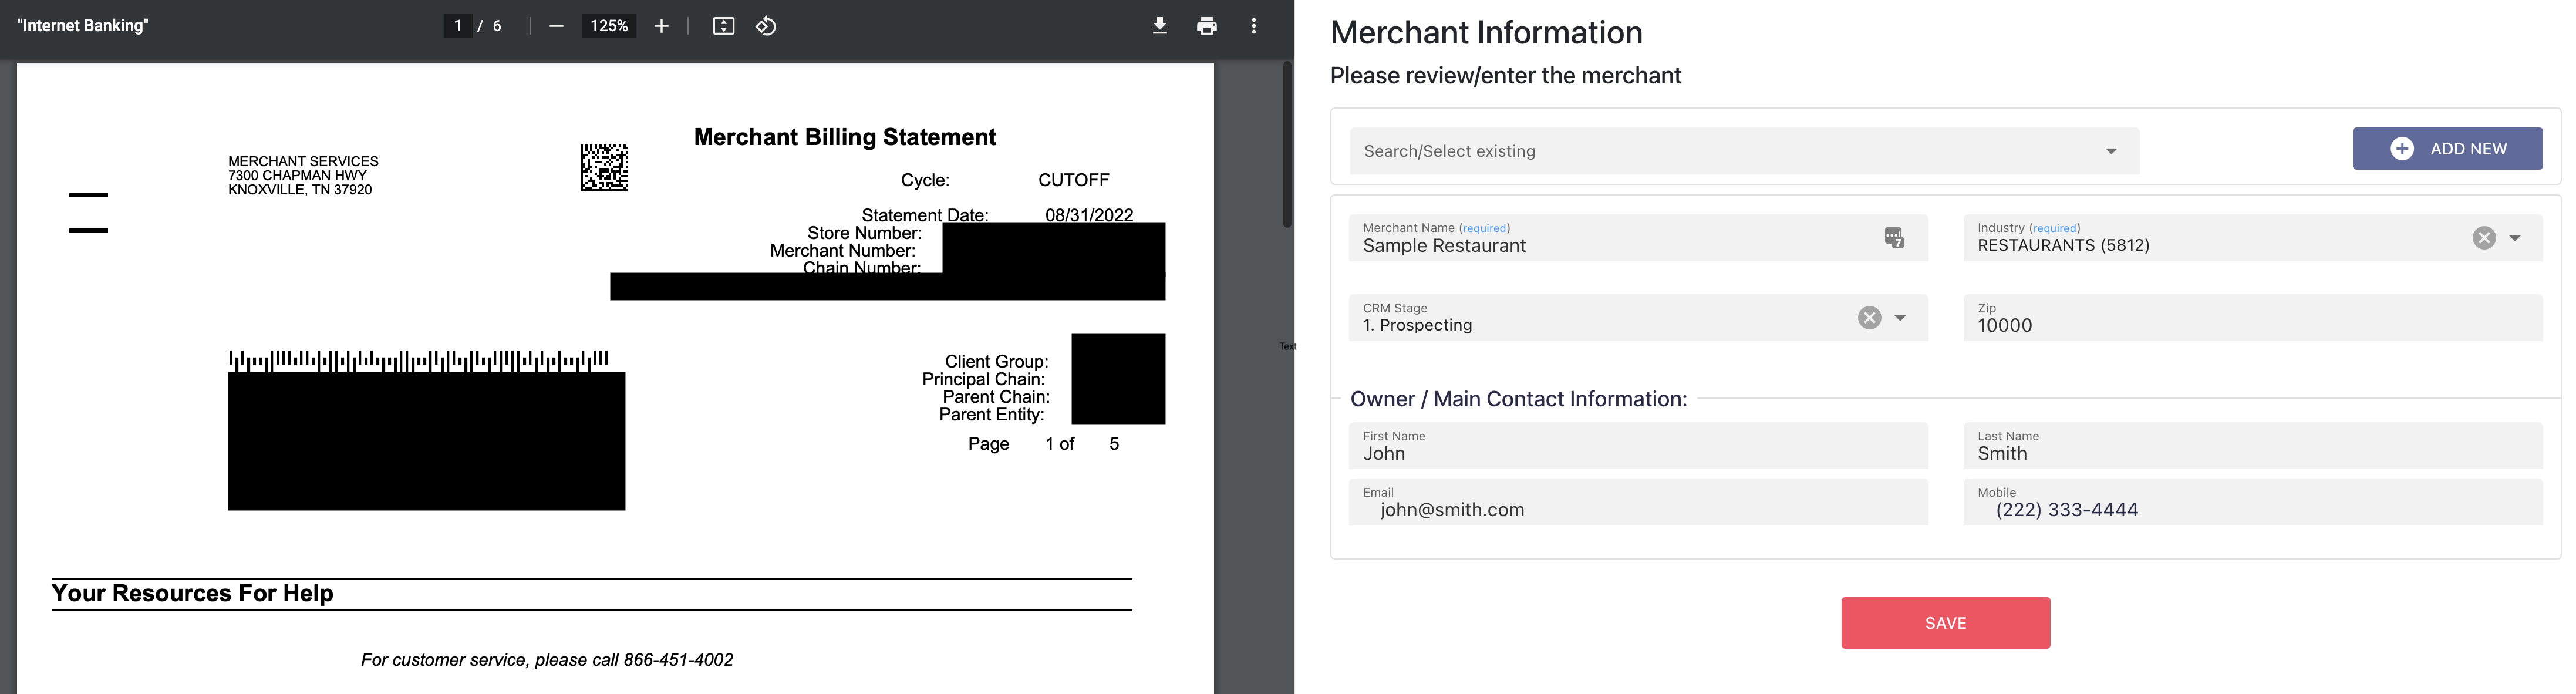Viewport: 2576px width, 694px height.
Task: Click the fit to page icon
Action: pyautogui.click(x=723, y=26)
